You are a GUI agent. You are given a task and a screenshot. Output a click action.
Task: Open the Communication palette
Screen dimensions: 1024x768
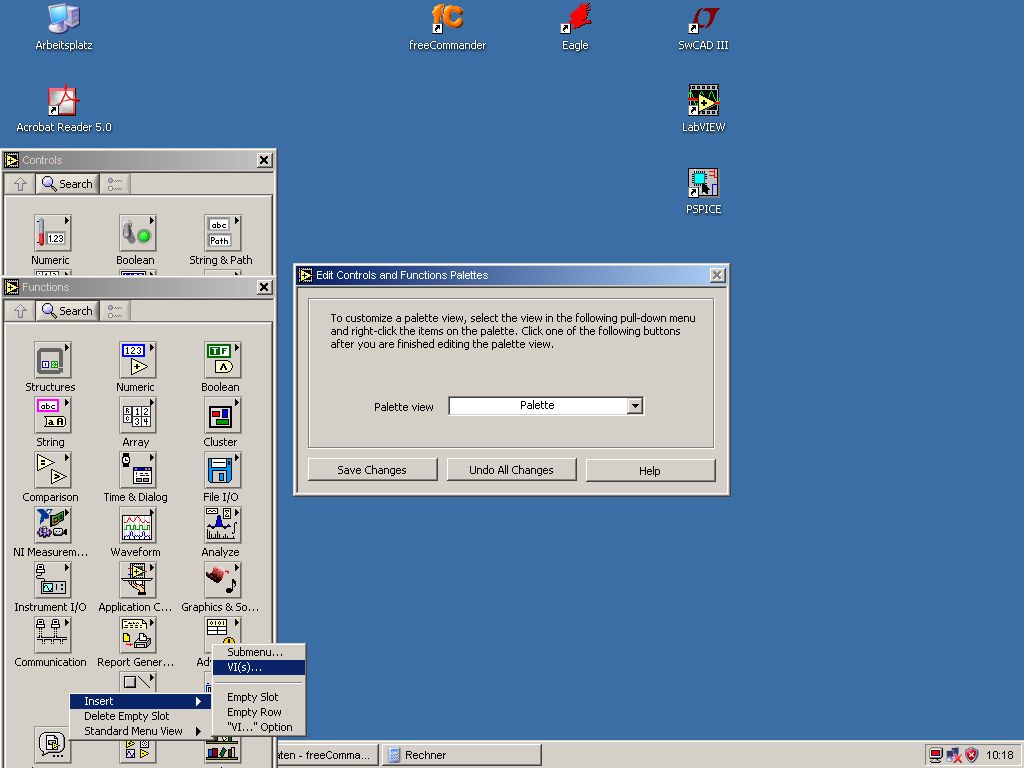[x=52, y=635]
